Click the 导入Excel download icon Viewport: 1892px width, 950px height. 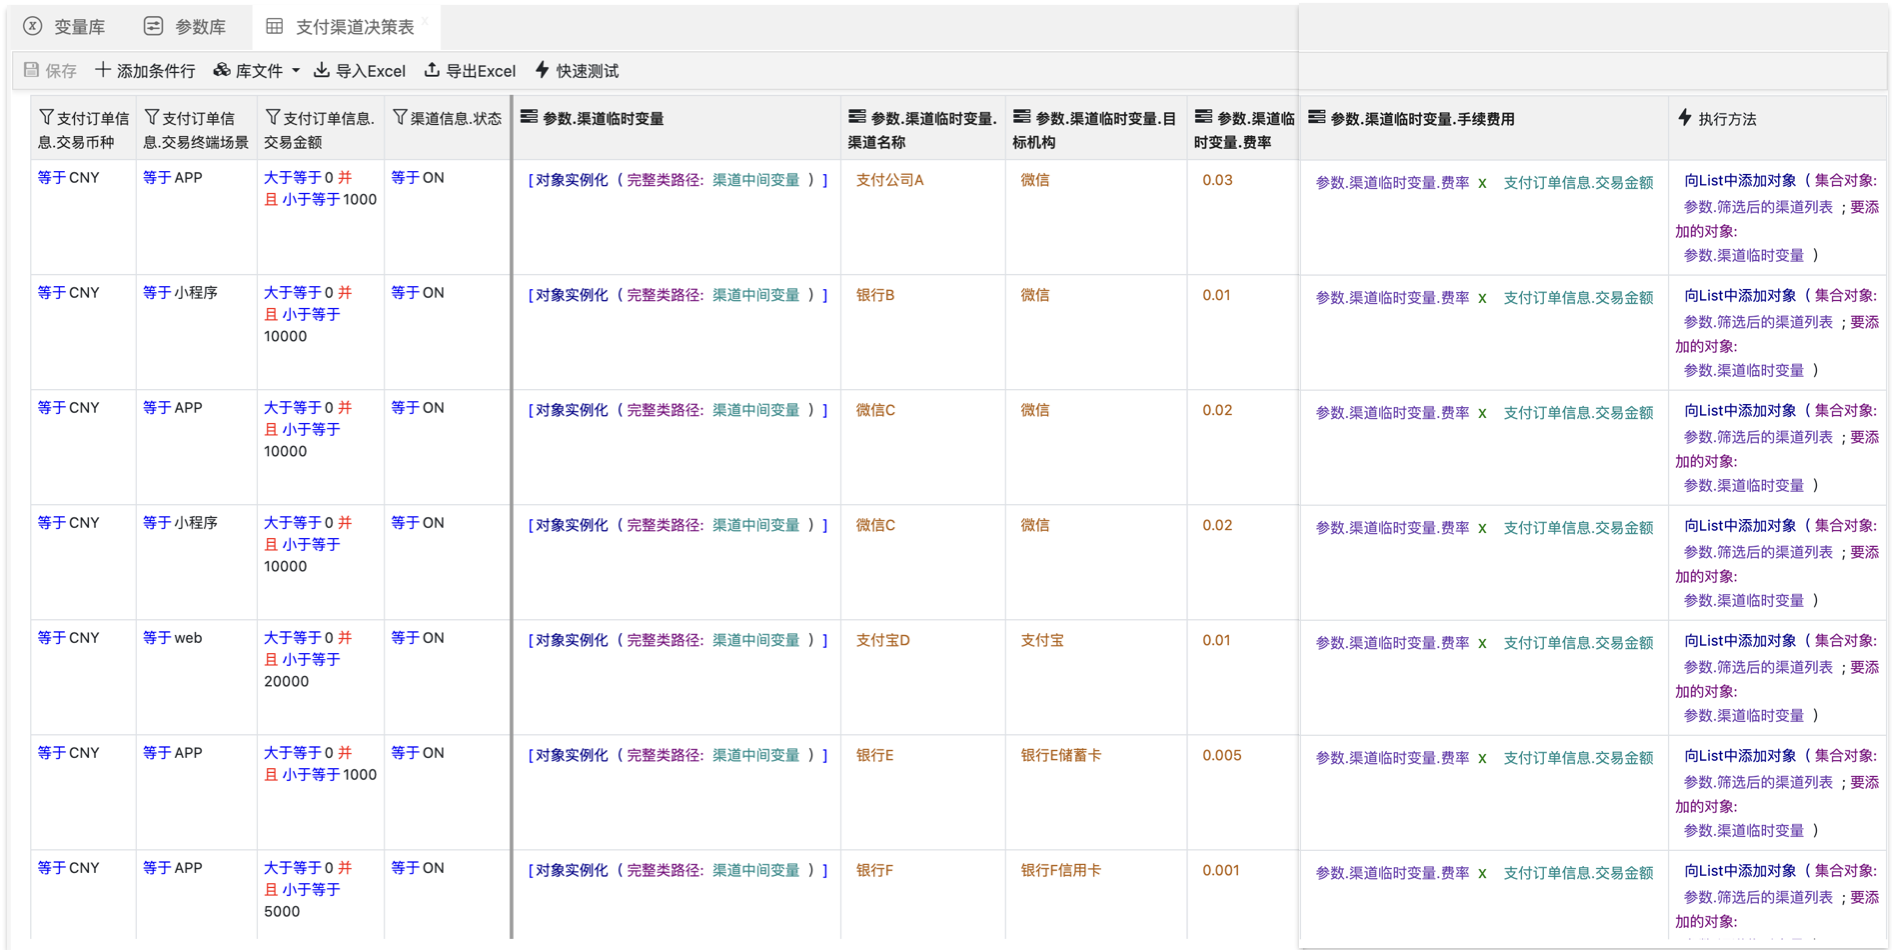tap(321, 70)
